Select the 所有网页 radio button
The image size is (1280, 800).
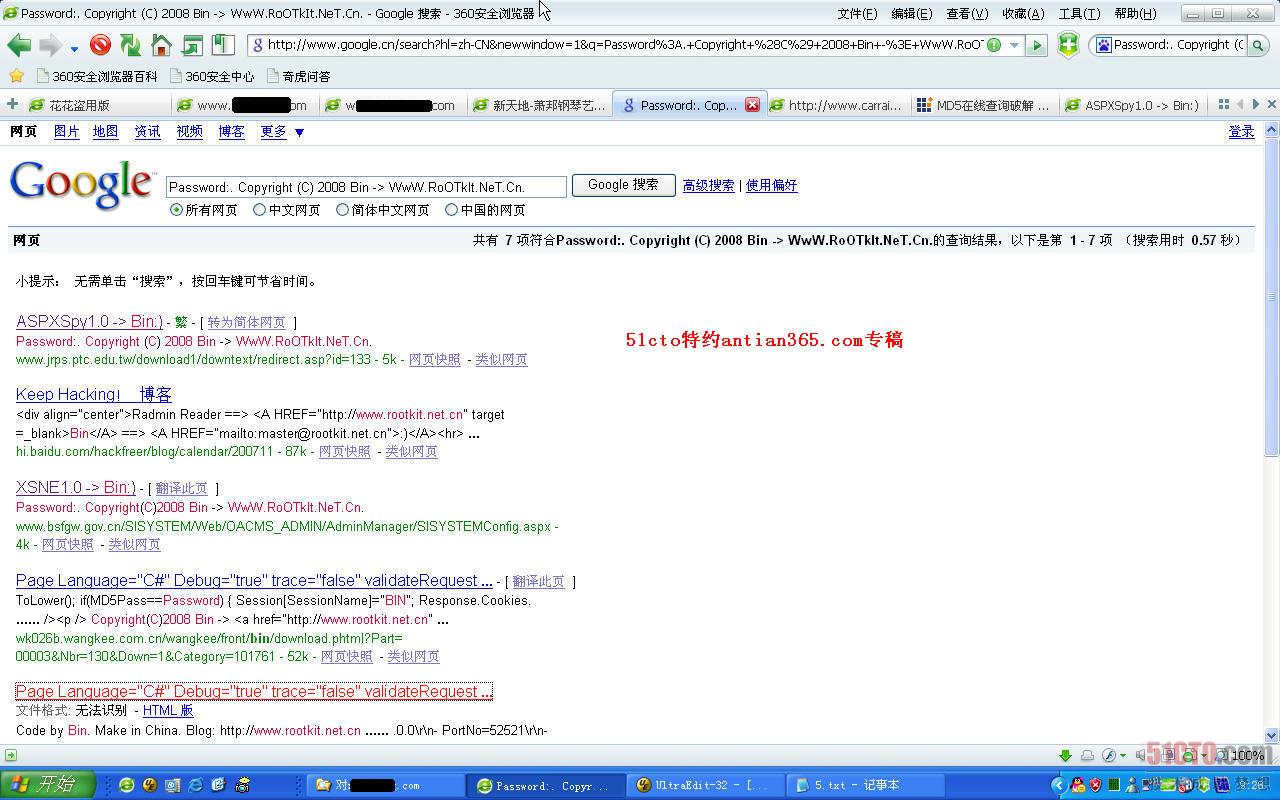tap(176, 210)
